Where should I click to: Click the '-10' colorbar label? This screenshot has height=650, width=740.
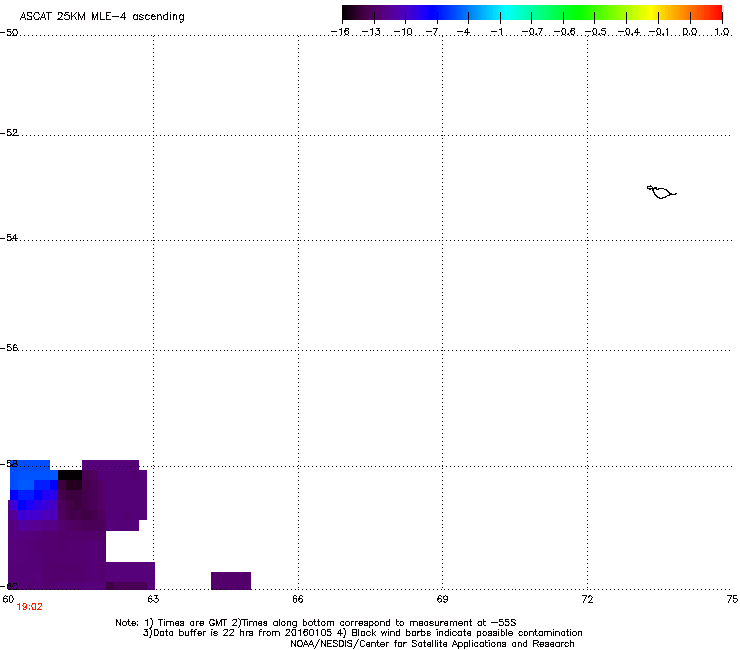[x=403, y=32]
